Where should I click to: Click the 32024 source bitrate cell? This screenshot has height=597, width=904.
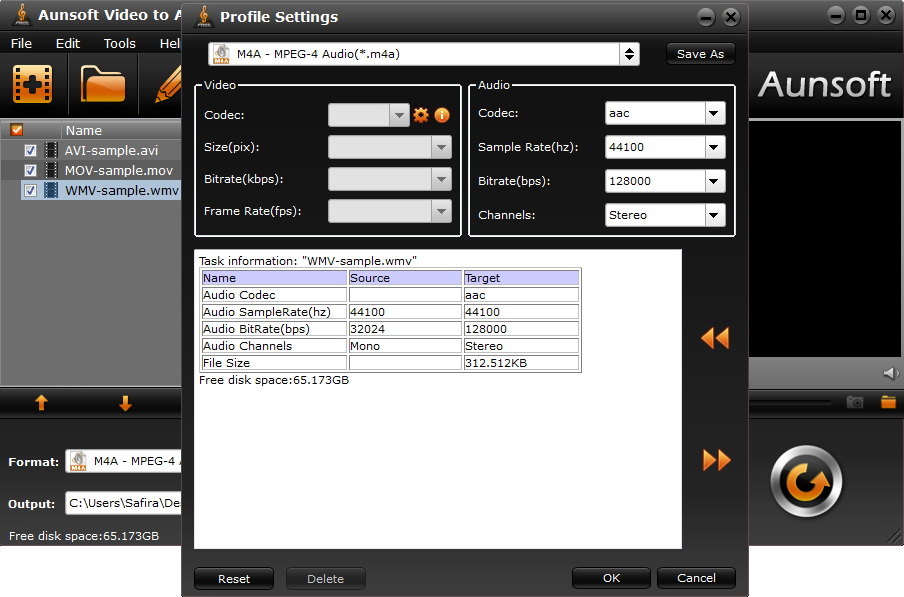point(405,329)
